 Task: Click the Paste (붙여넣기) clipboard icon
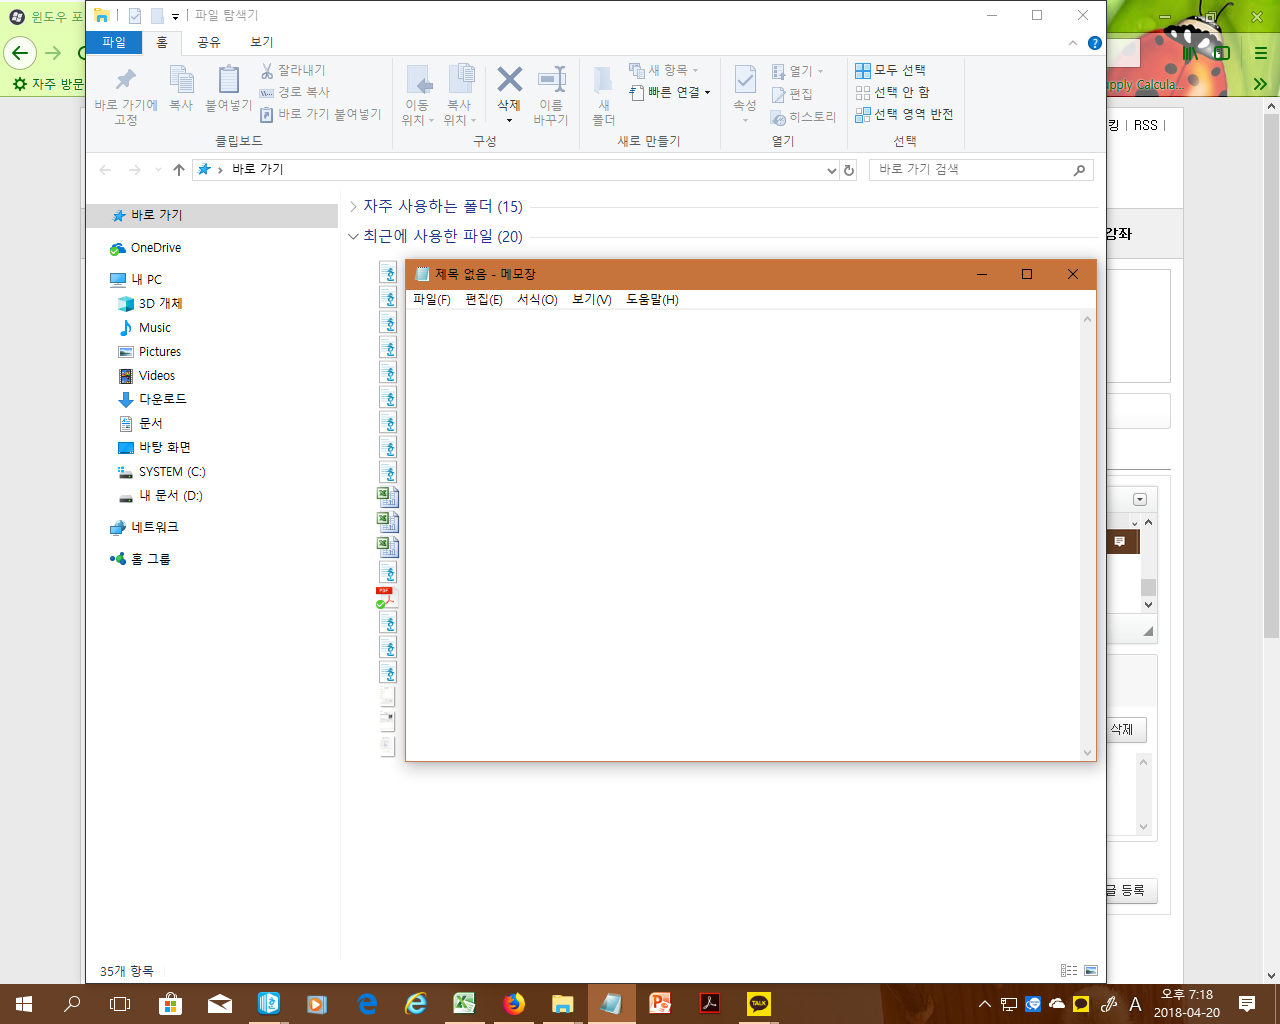pos(228,79)
